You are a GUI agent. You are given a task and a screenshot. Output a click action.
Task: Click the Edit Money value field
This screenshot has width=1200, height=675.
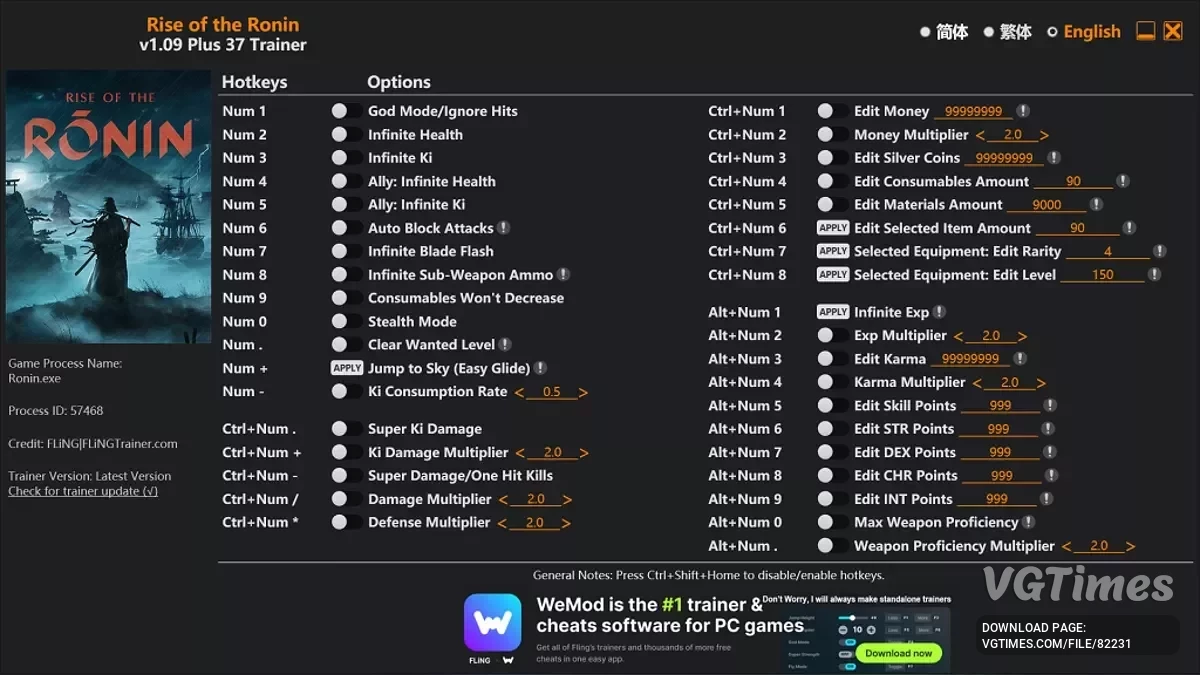(973, 112)
